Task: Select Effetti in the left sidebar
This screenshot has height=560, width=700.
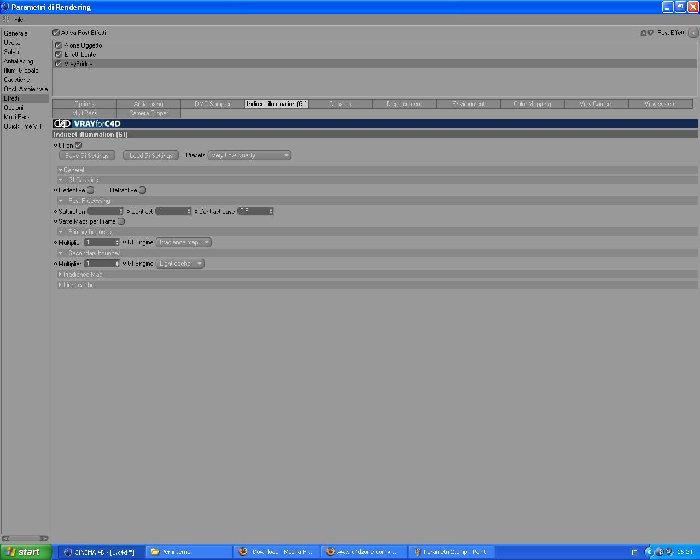Action: pos(25,99)
